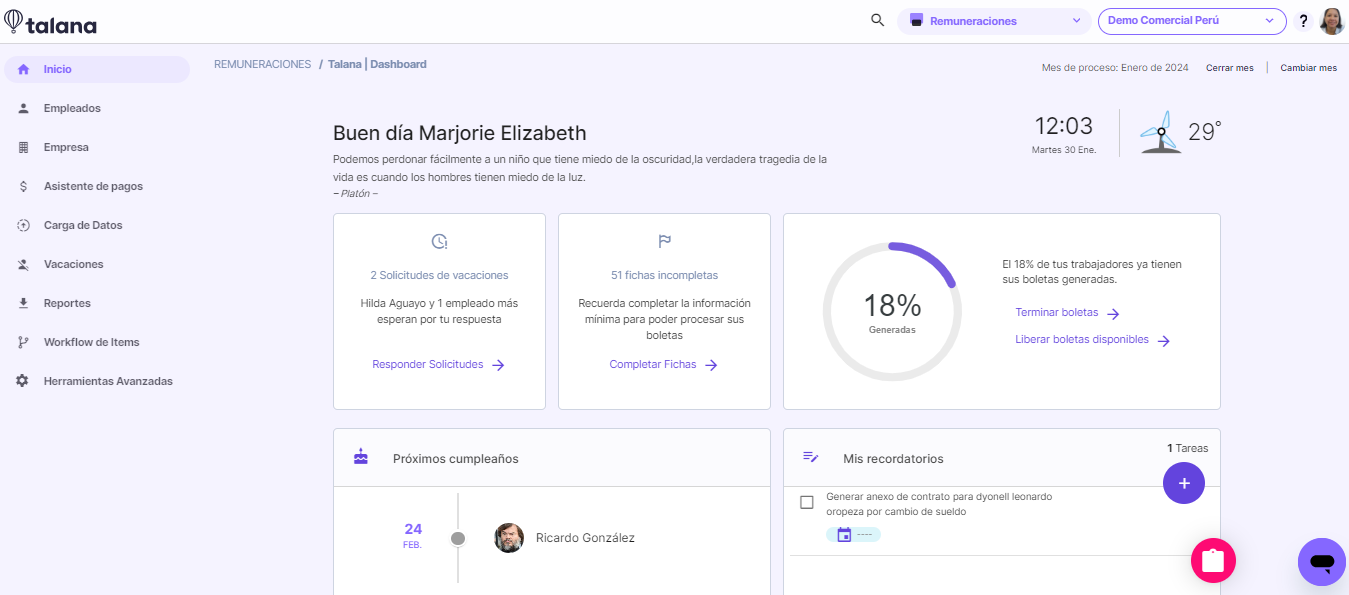
Task: Click the wind turbine weather icon
Action: coord(1161,132)
